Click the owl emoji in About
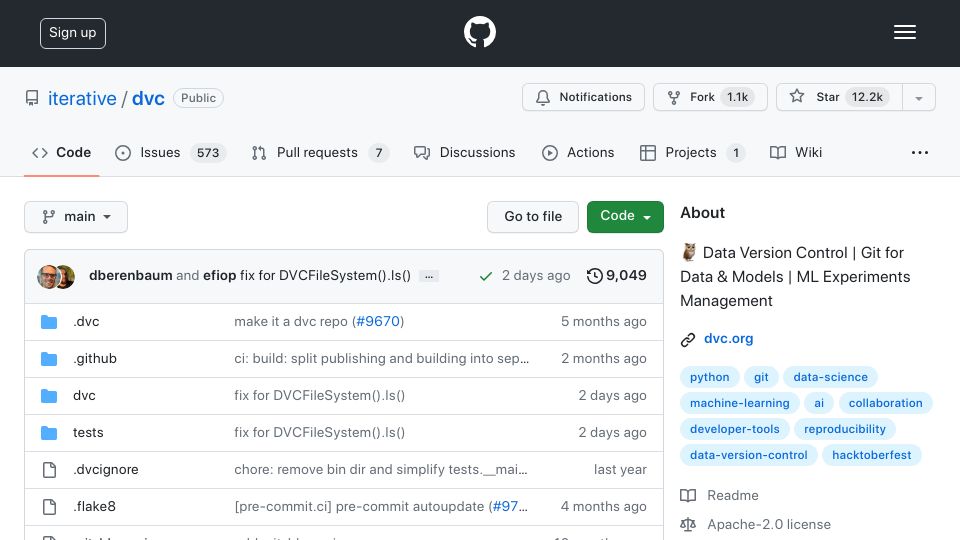This screenshot has width=960, height=540. click(689, 252)
